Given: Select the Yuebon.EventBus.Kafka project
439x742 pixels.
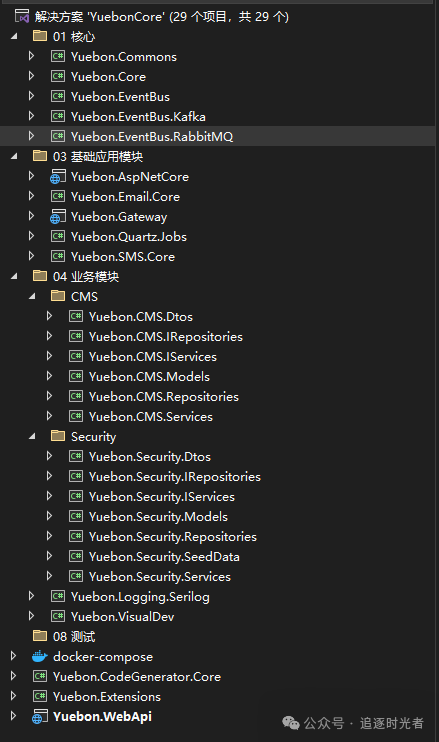Looking at the screenshot, I should tap(138, 116).
